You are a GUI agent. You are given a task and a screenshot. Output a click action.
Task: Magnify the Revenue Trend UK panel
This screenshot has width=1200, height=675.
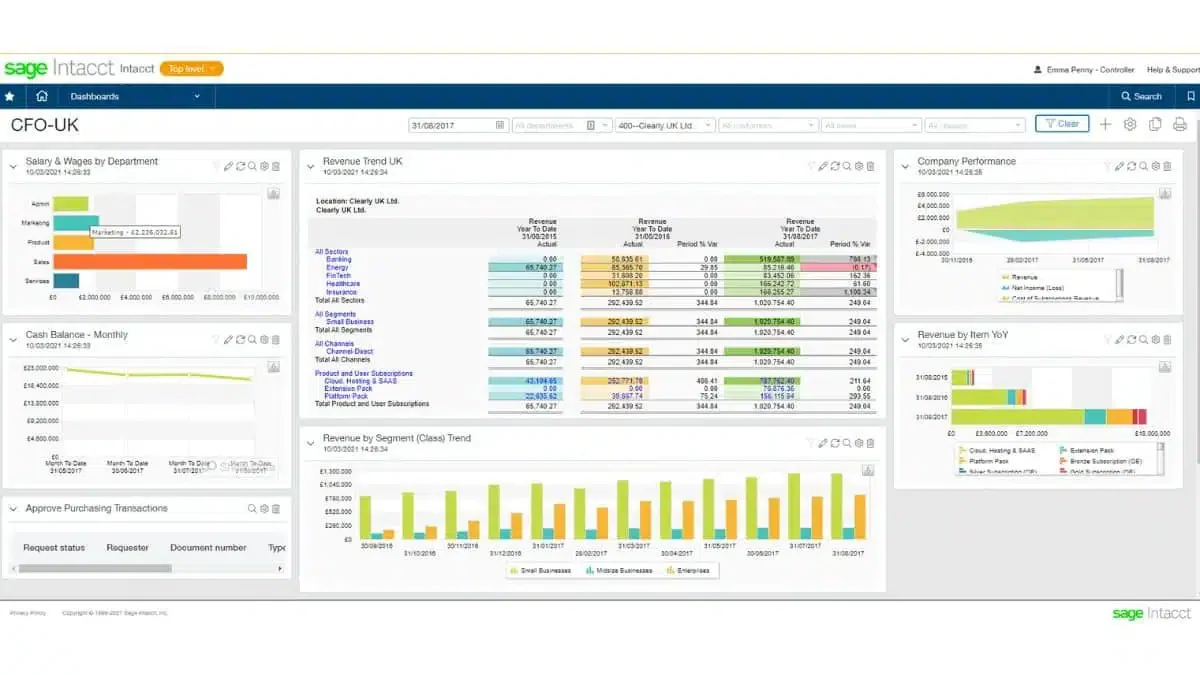[846, 166]
